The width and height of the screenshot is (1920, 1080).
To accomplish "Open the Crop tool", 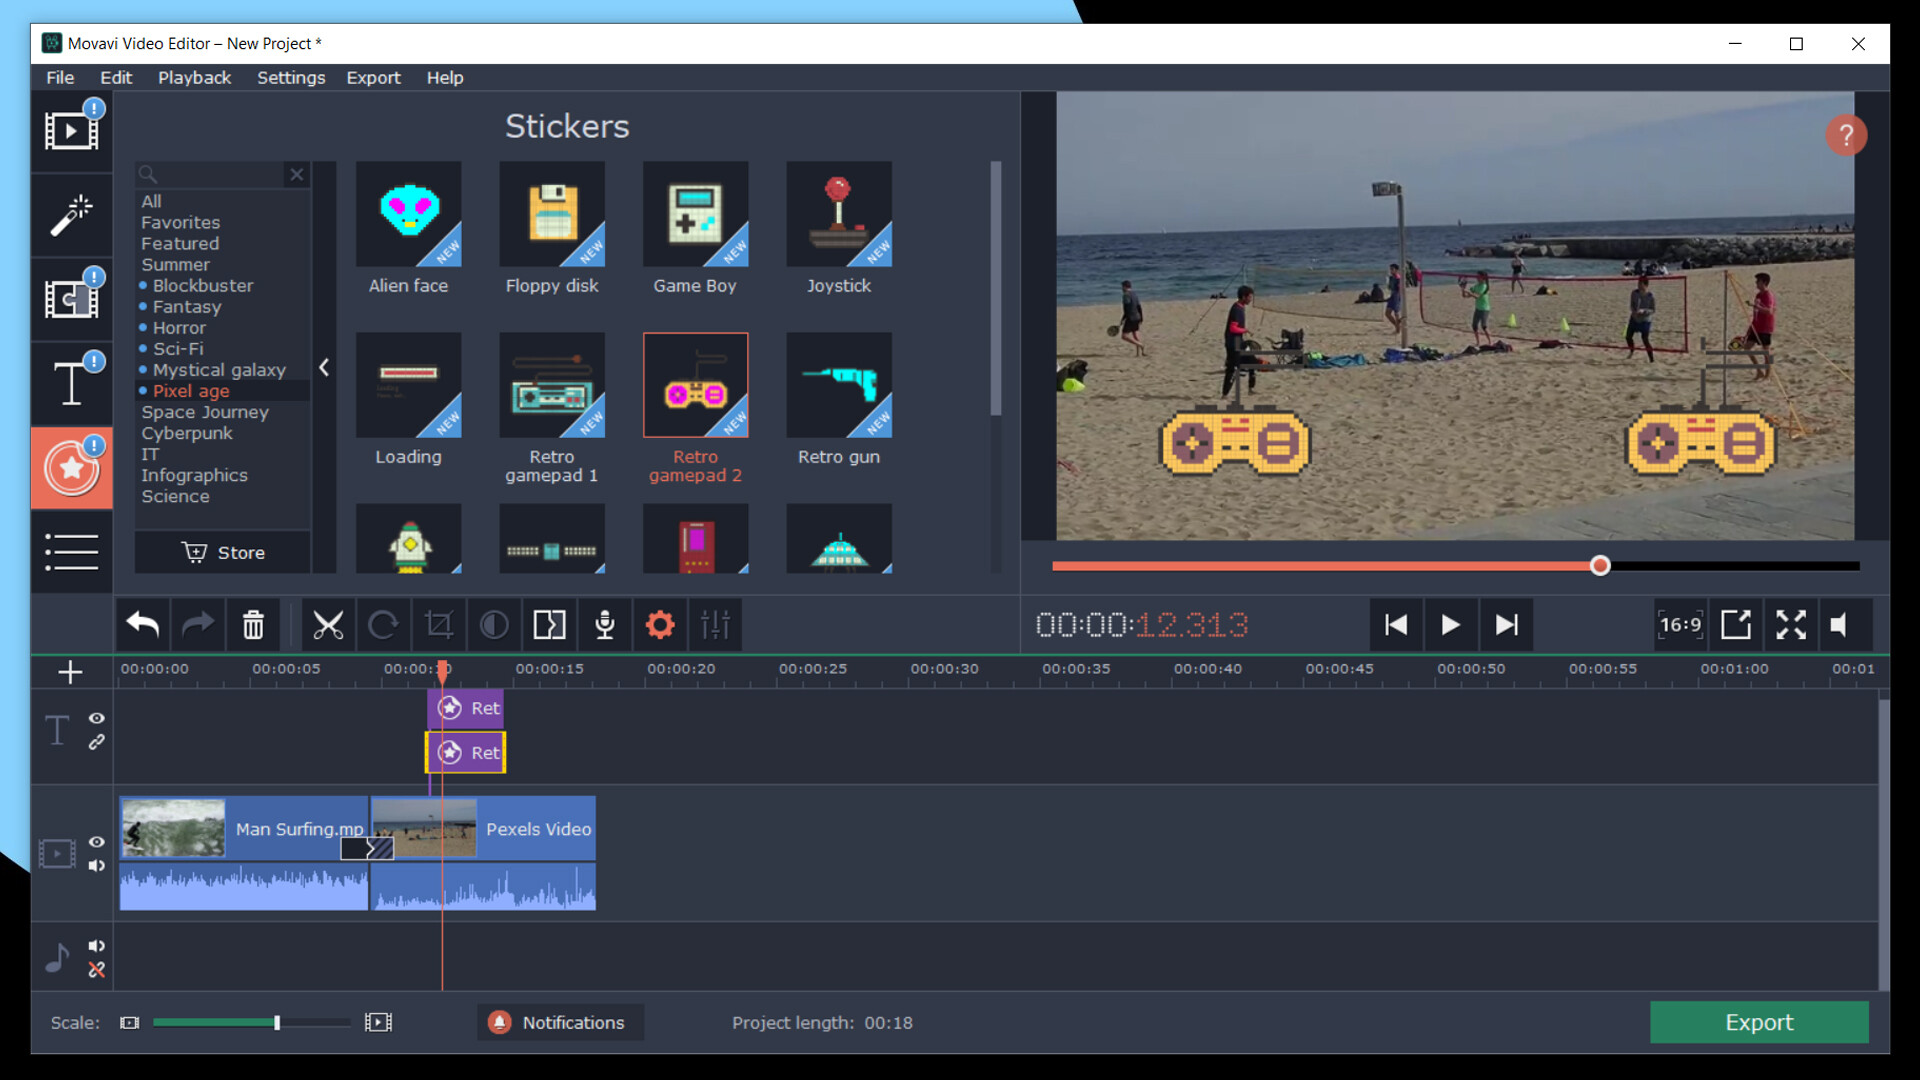I will coord(439,624).
